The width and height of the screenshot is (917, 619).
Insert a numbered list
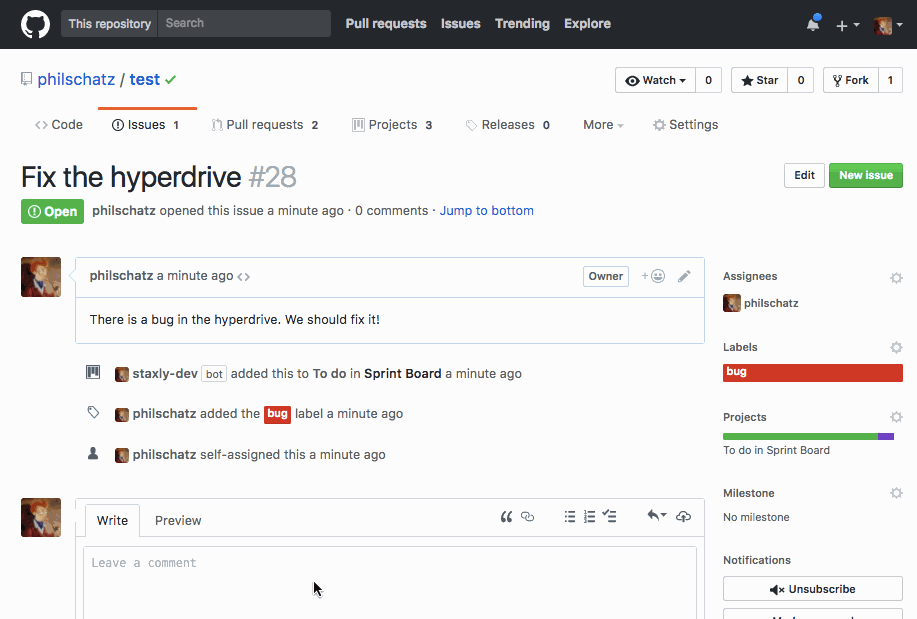589,516
